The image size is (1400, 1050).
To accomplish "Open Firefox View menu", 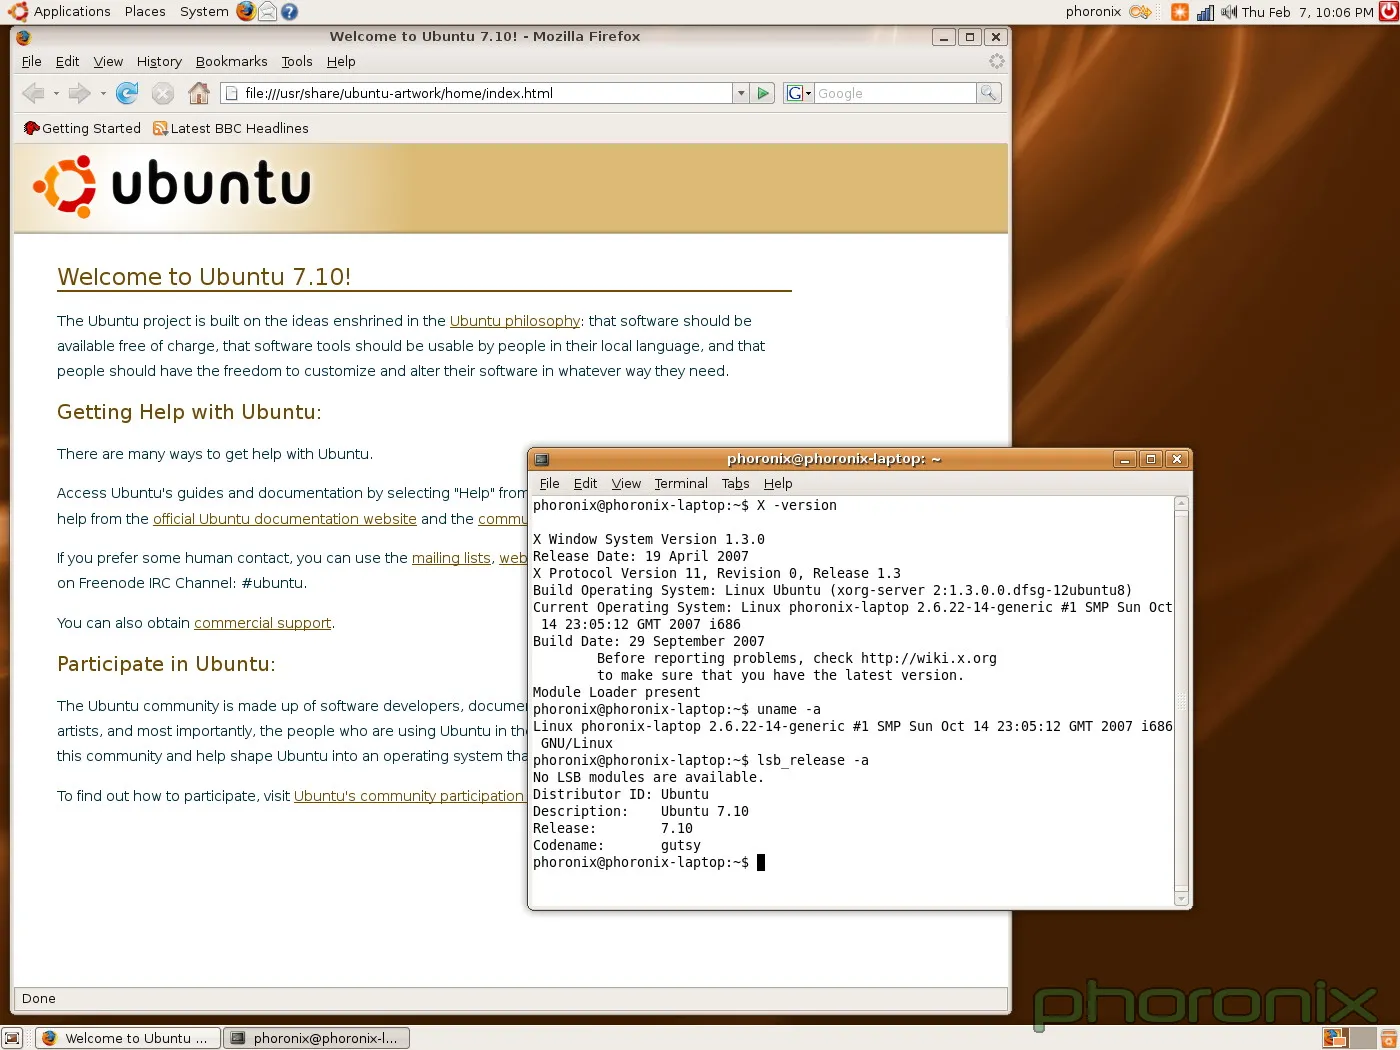I will click(x=108, y=61).
